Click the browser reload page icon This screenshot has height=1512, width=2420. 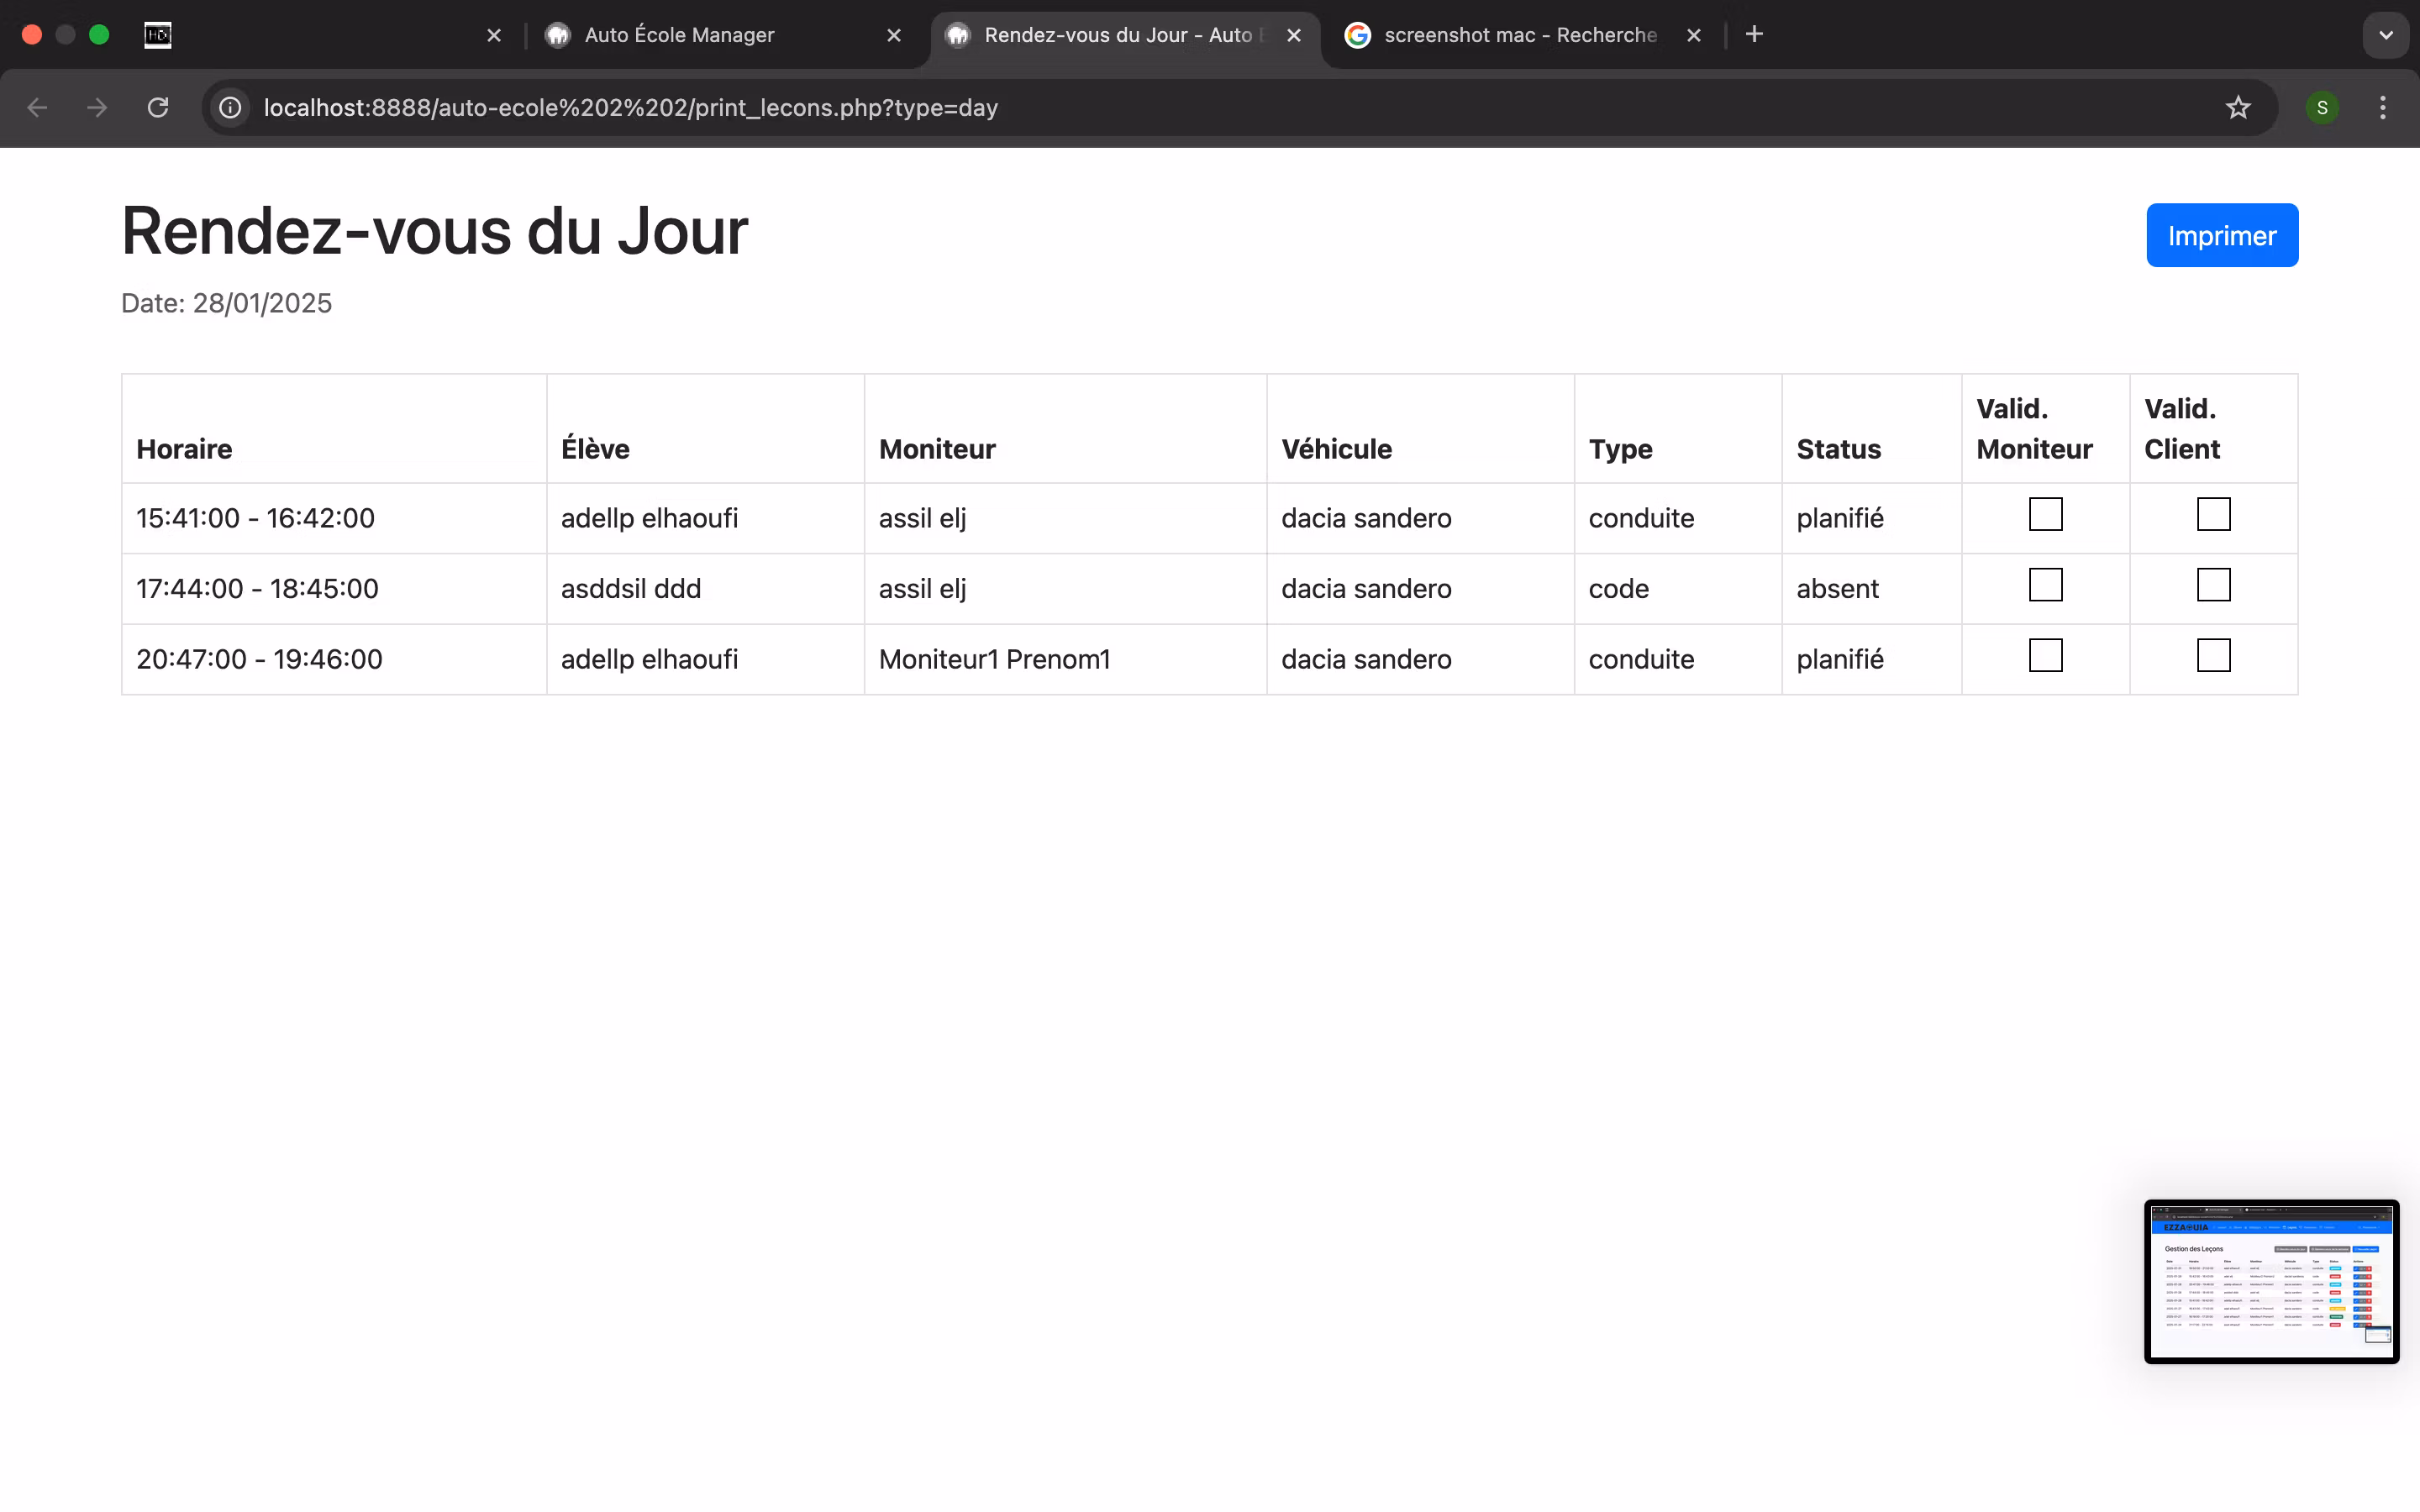point(158,107)
